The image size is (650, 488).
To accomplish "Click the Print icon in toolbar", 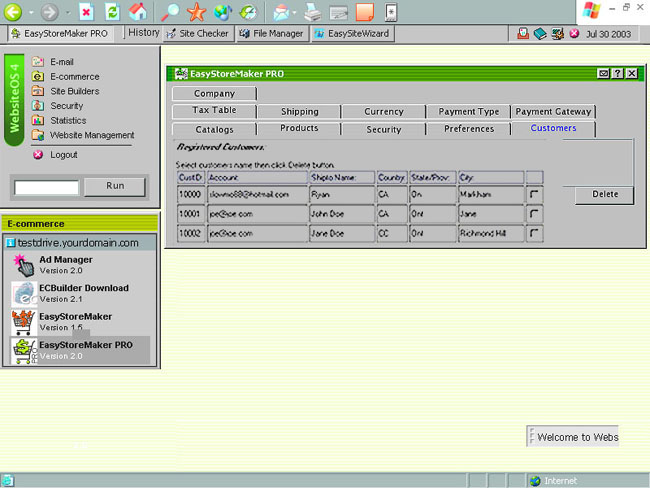I will (312, 12).
